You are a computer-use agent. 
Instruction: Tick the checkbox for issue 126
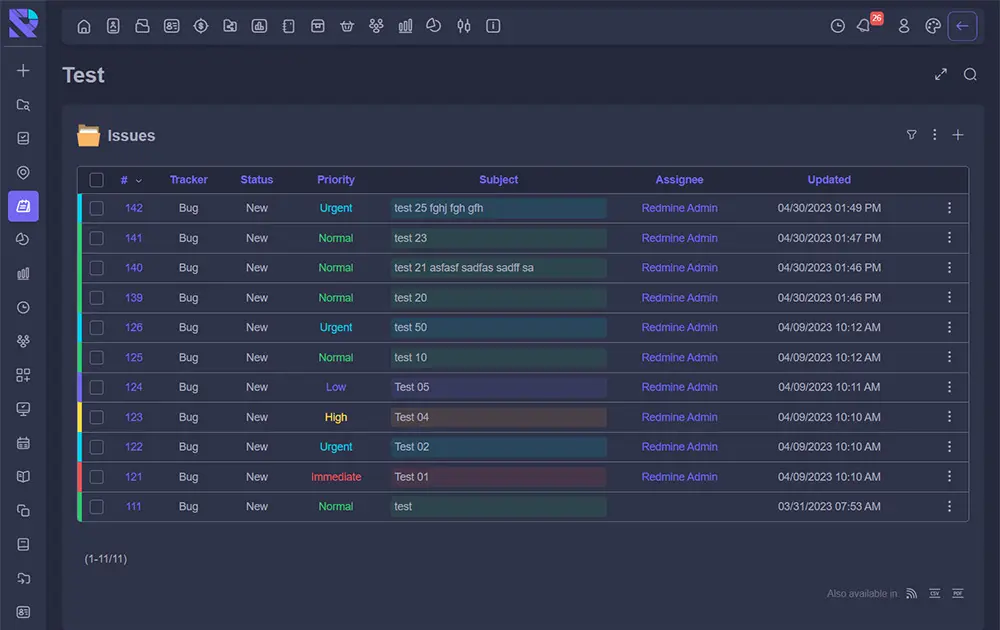pos(96,327)
